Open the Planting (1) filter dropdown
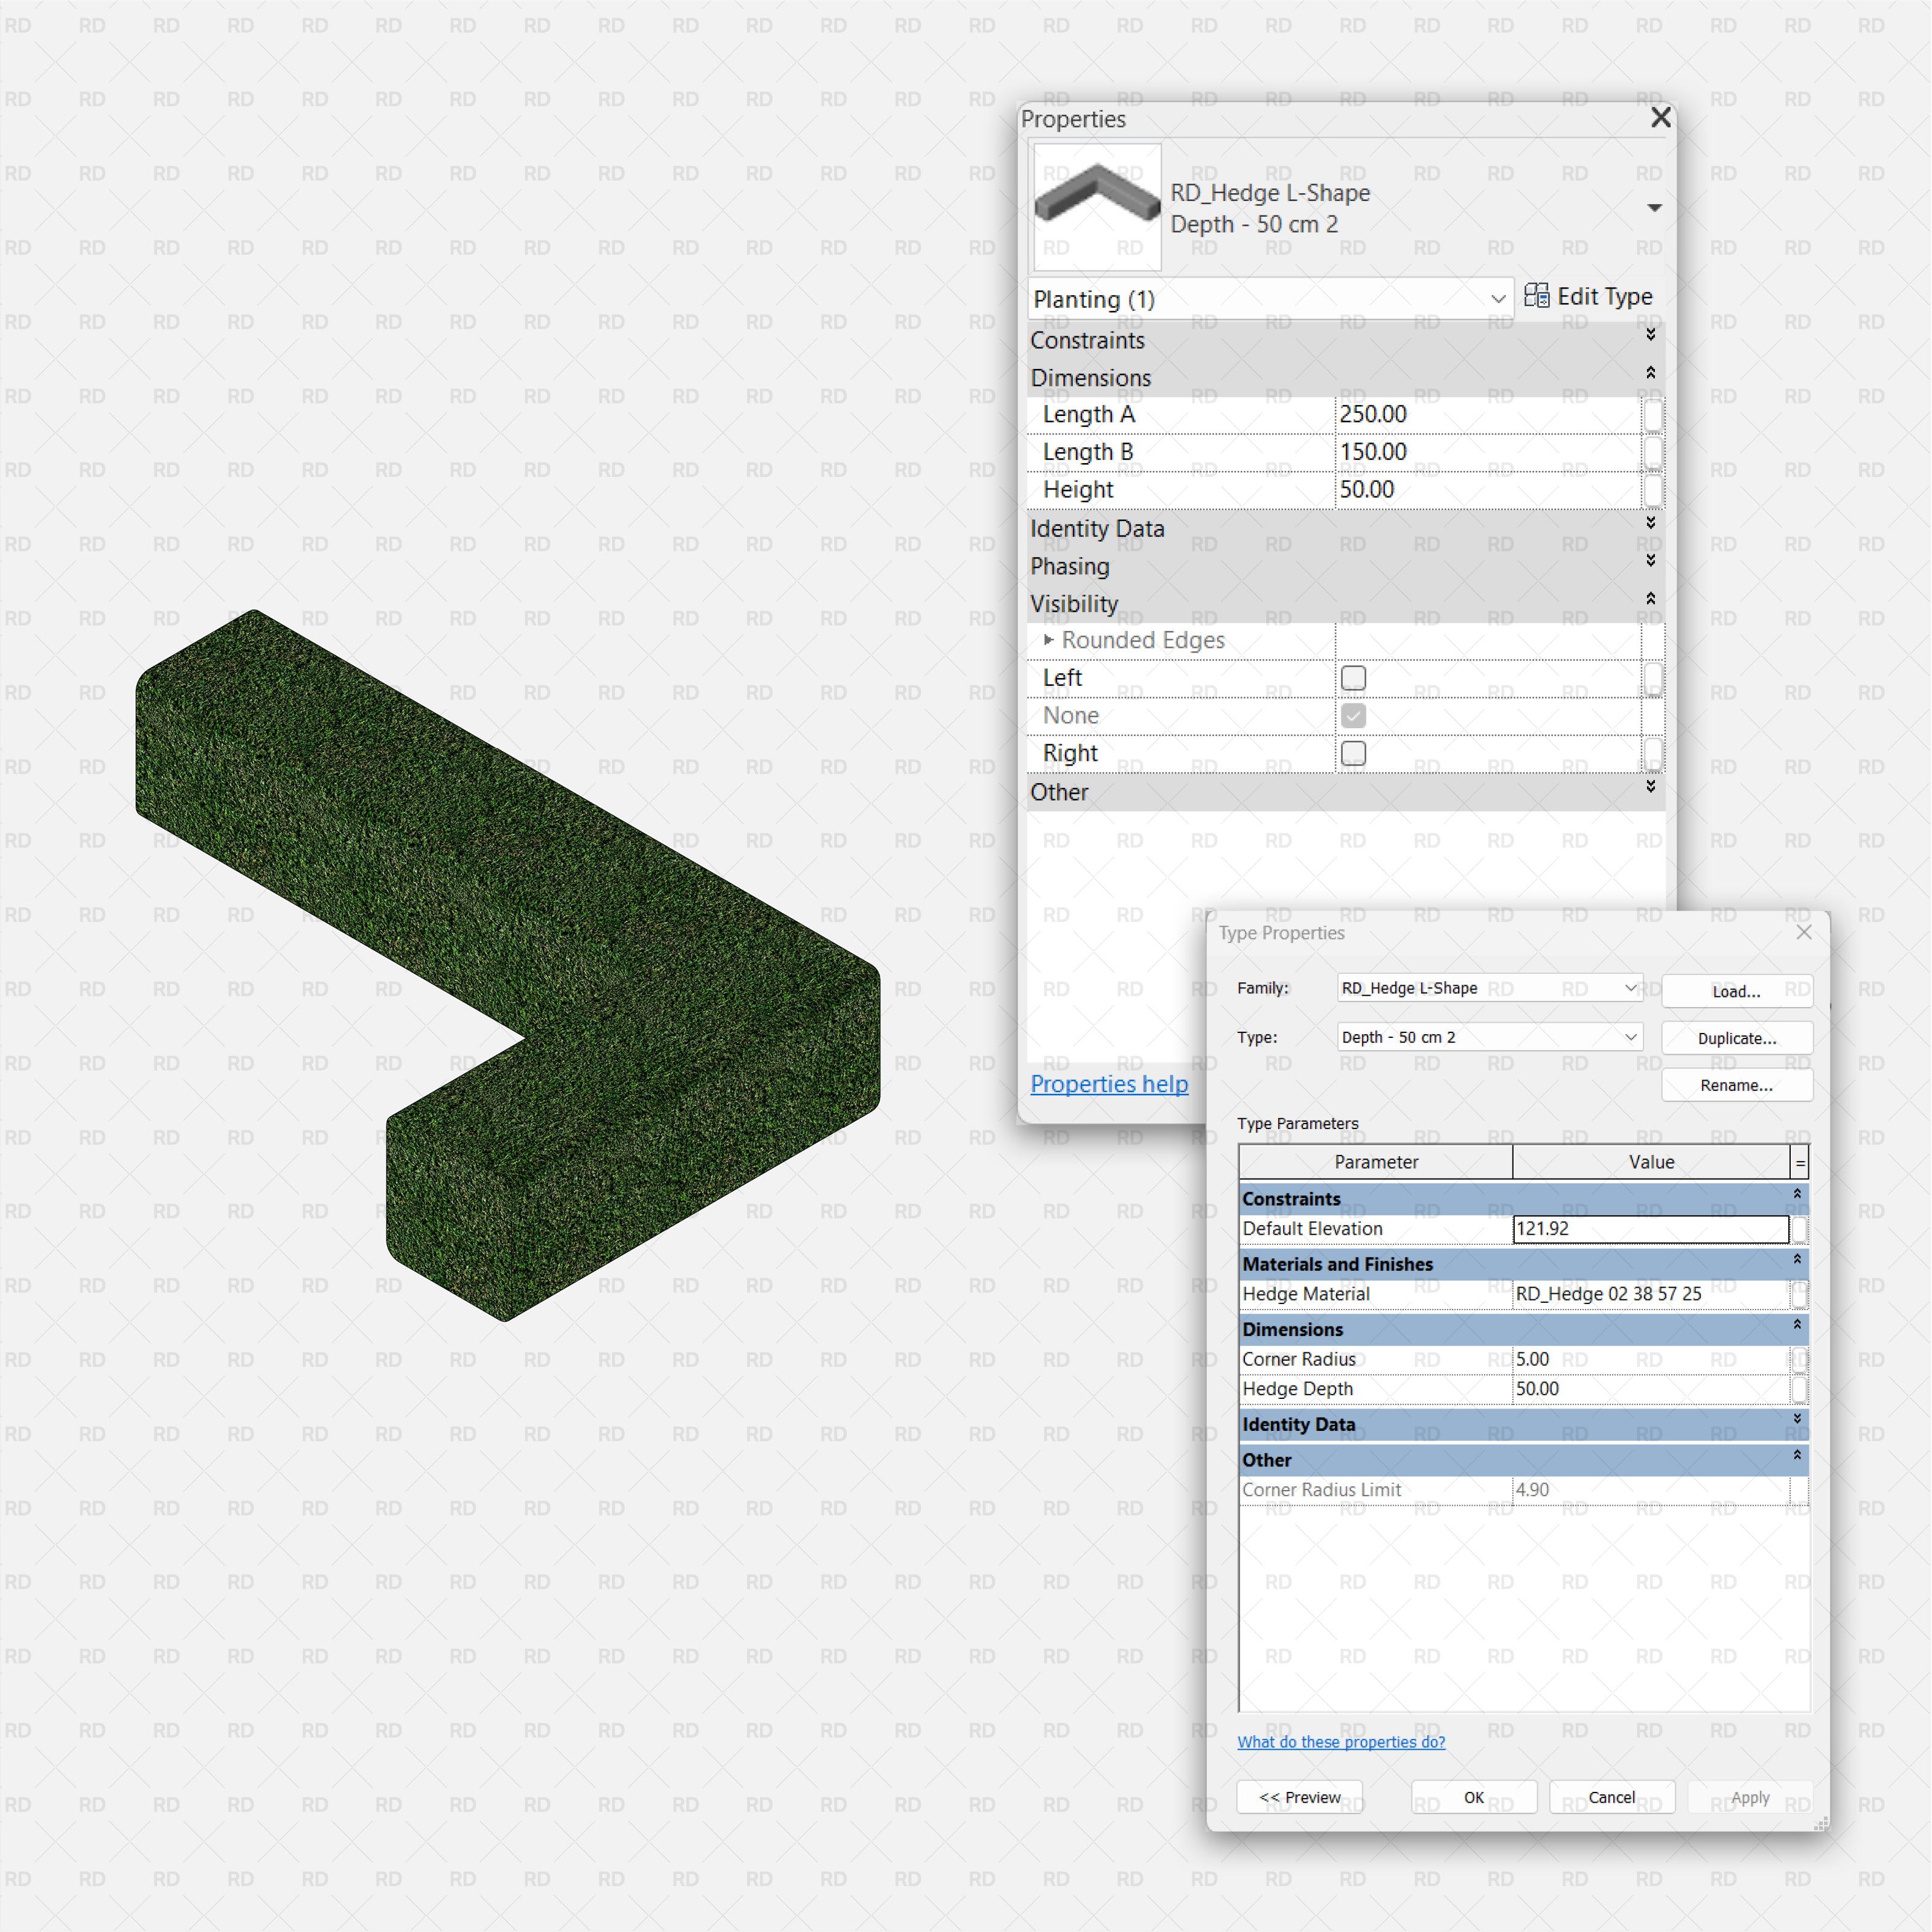Image resolution: width=1932 pixels, height=1932 pixels. (x=1497, y=299)
